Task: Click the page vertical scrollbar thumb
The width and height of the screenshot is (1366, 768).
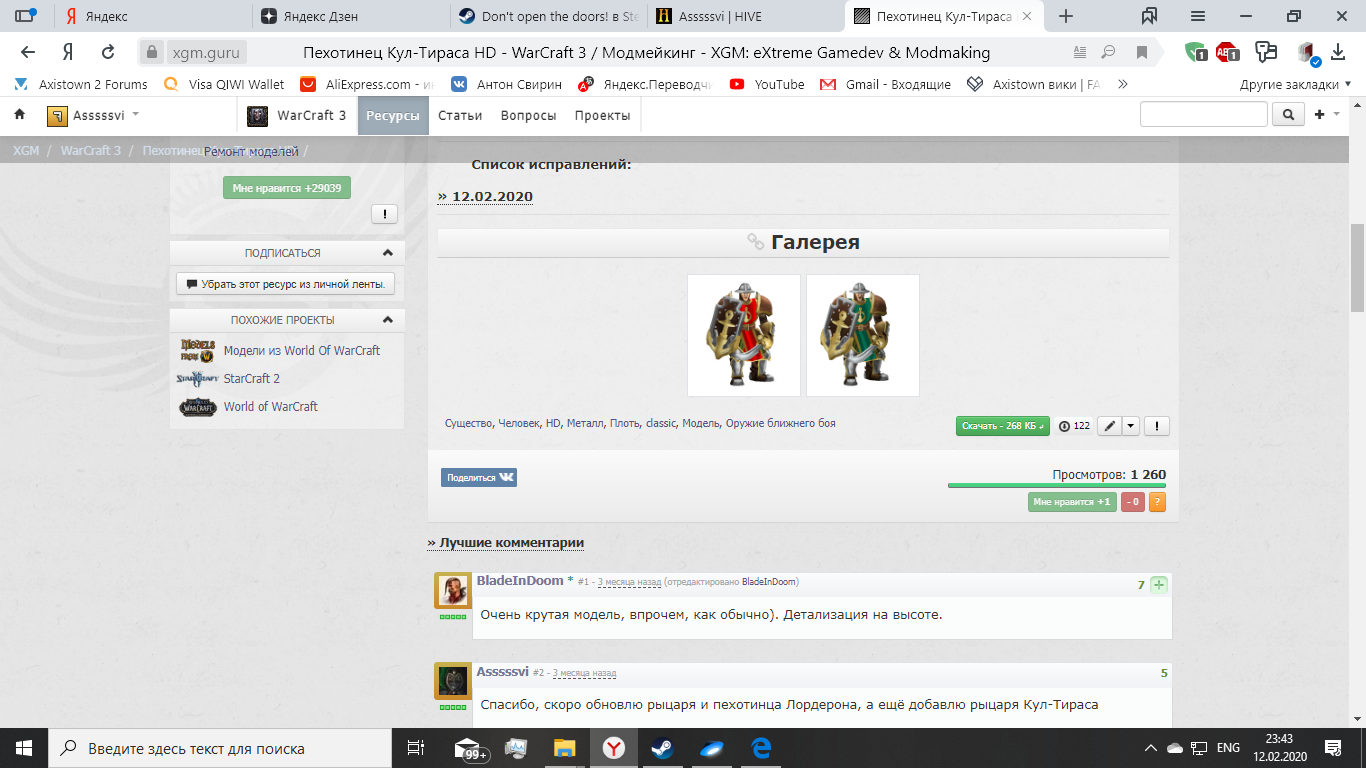Action: coord(1357,268)
